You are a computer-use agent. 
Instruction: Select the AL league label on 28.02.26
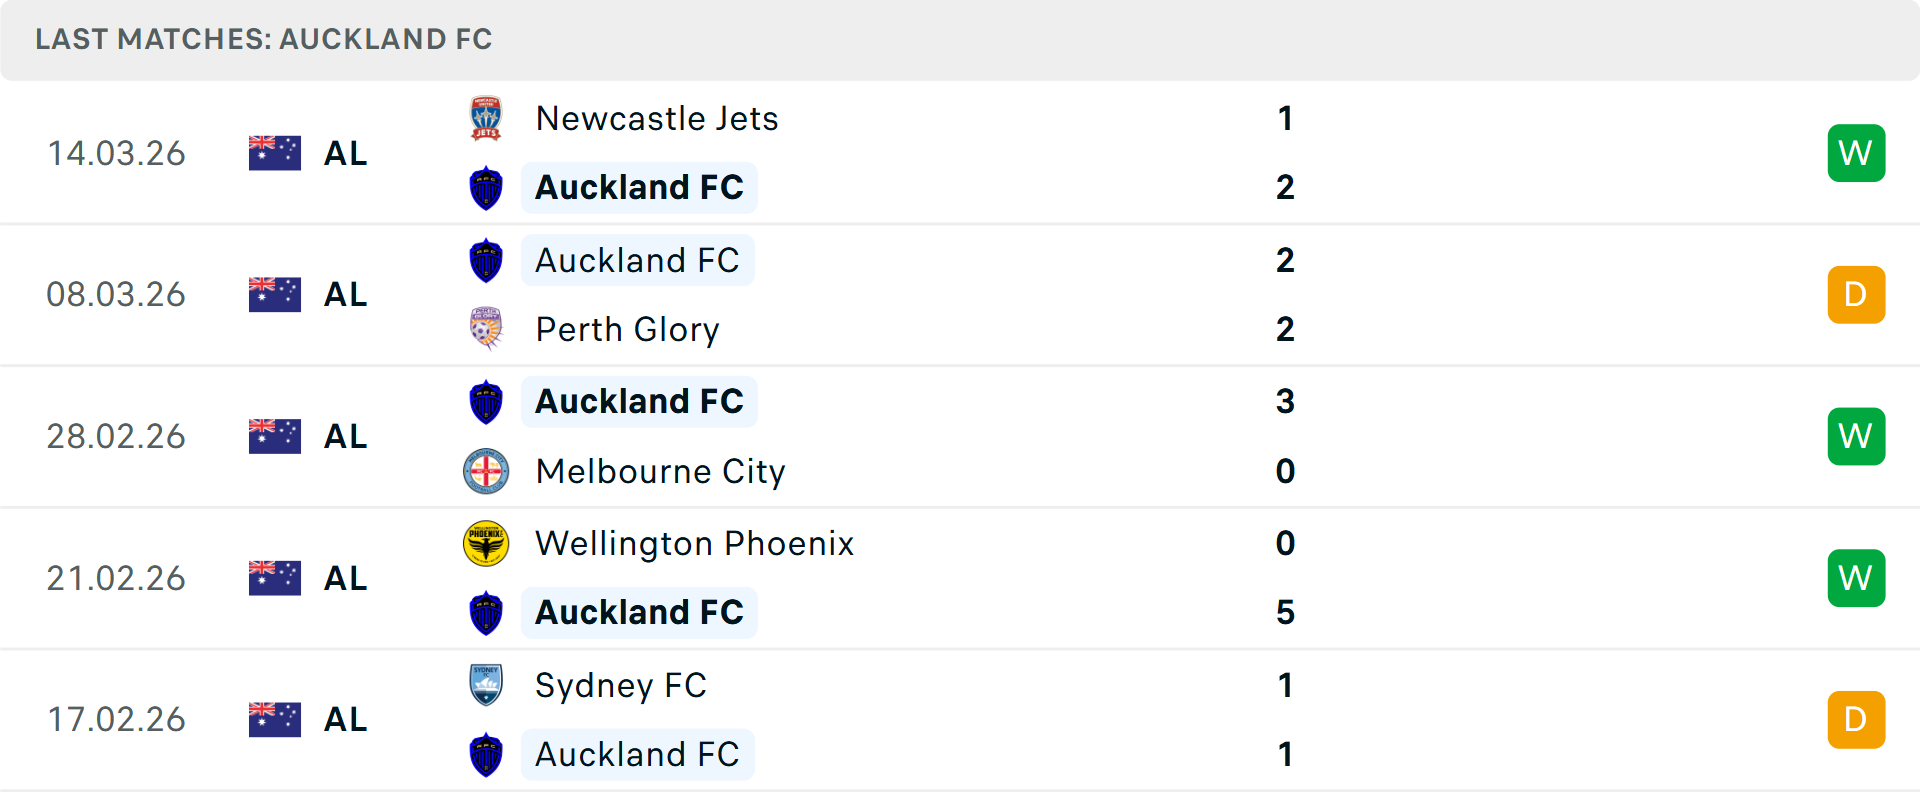click(346, 437)
